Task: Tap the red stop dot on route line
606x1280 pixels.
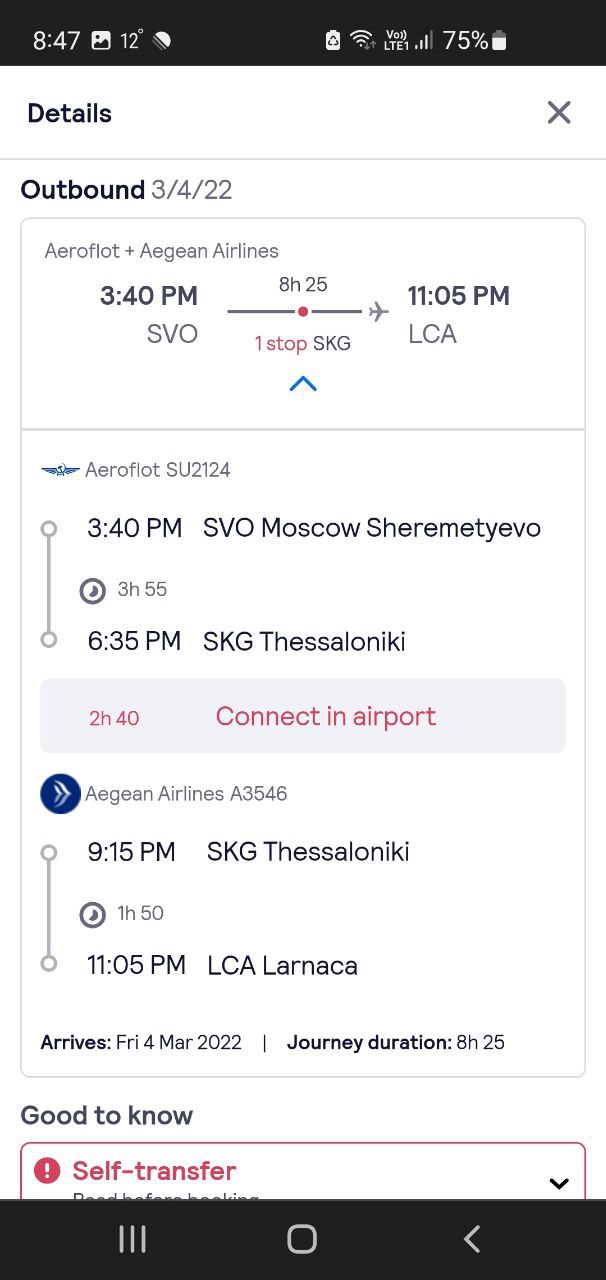Action: (303, 312)
